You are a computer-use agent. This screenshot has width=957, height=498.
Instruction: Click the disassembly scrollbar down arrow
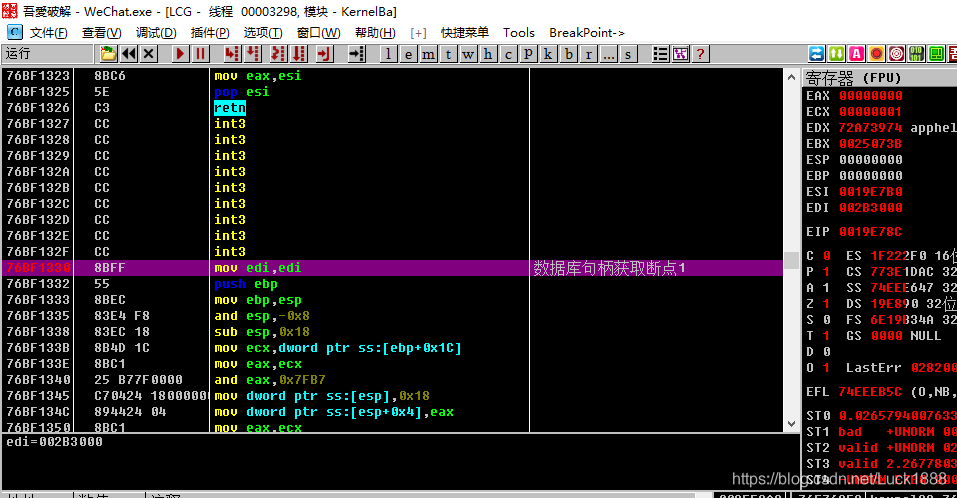[x=791, y=424]
